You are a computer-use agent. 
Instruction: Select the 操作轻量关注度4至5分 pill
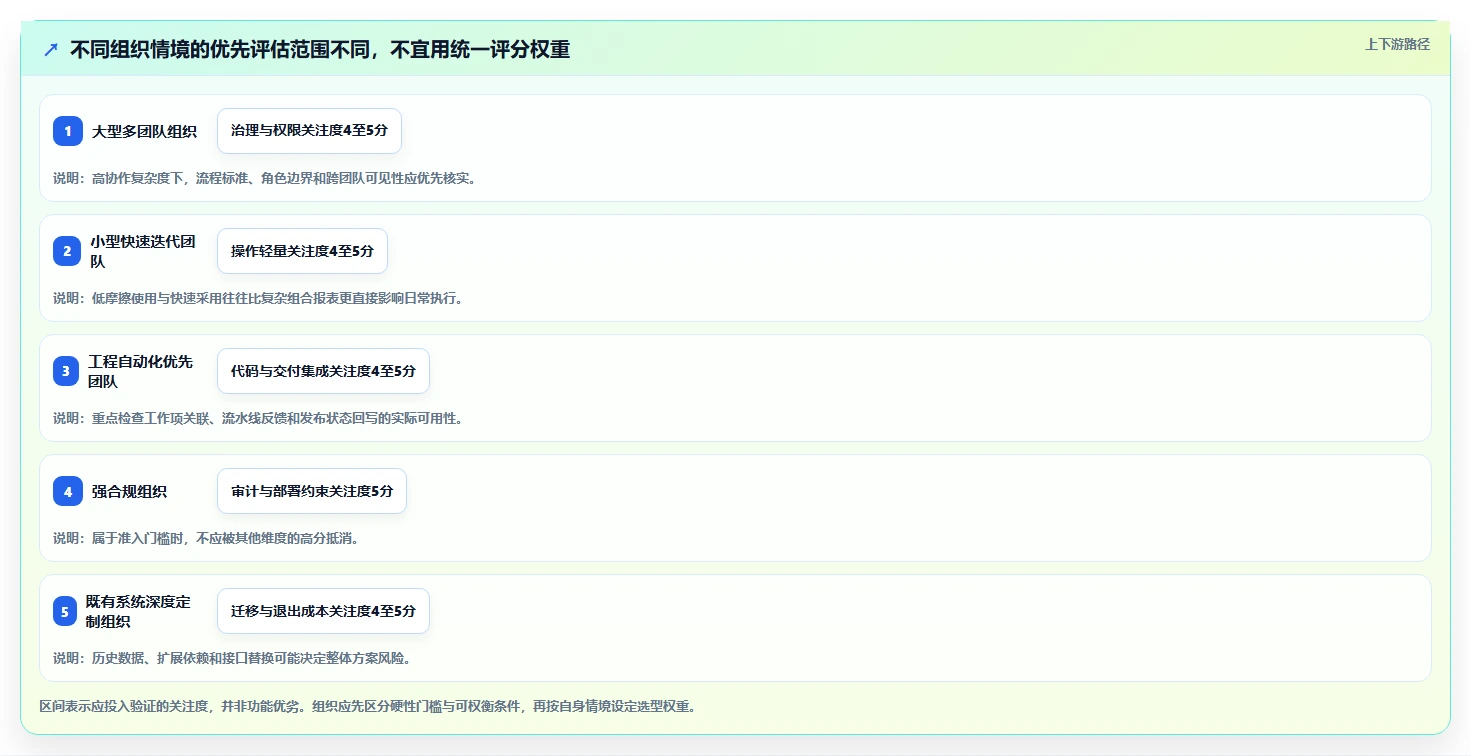pyautogui.click(x=302, y=251)
